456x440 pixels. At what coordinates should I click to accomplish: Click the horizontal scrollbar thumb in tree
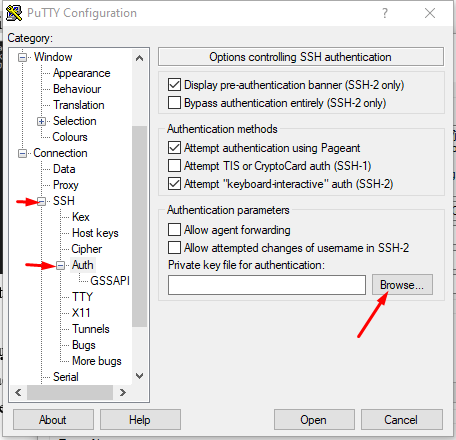[x=70, y=392]
